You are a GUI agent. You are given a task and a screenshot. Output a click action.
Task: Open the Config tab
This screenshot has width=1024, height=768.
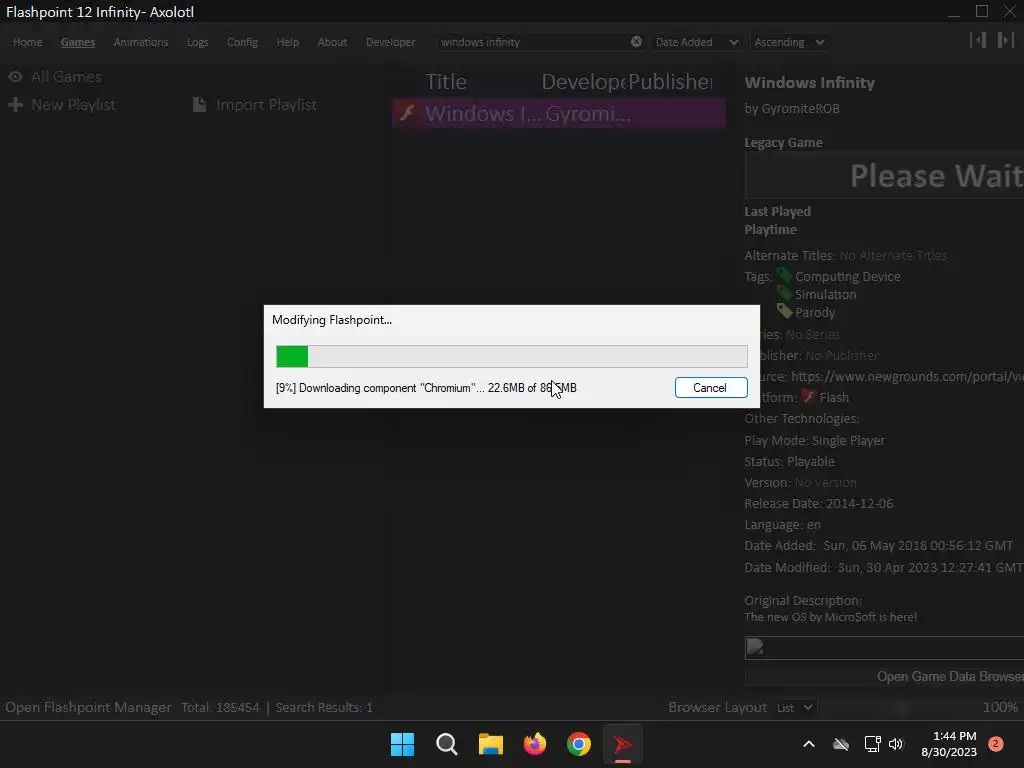coord(242,42)
